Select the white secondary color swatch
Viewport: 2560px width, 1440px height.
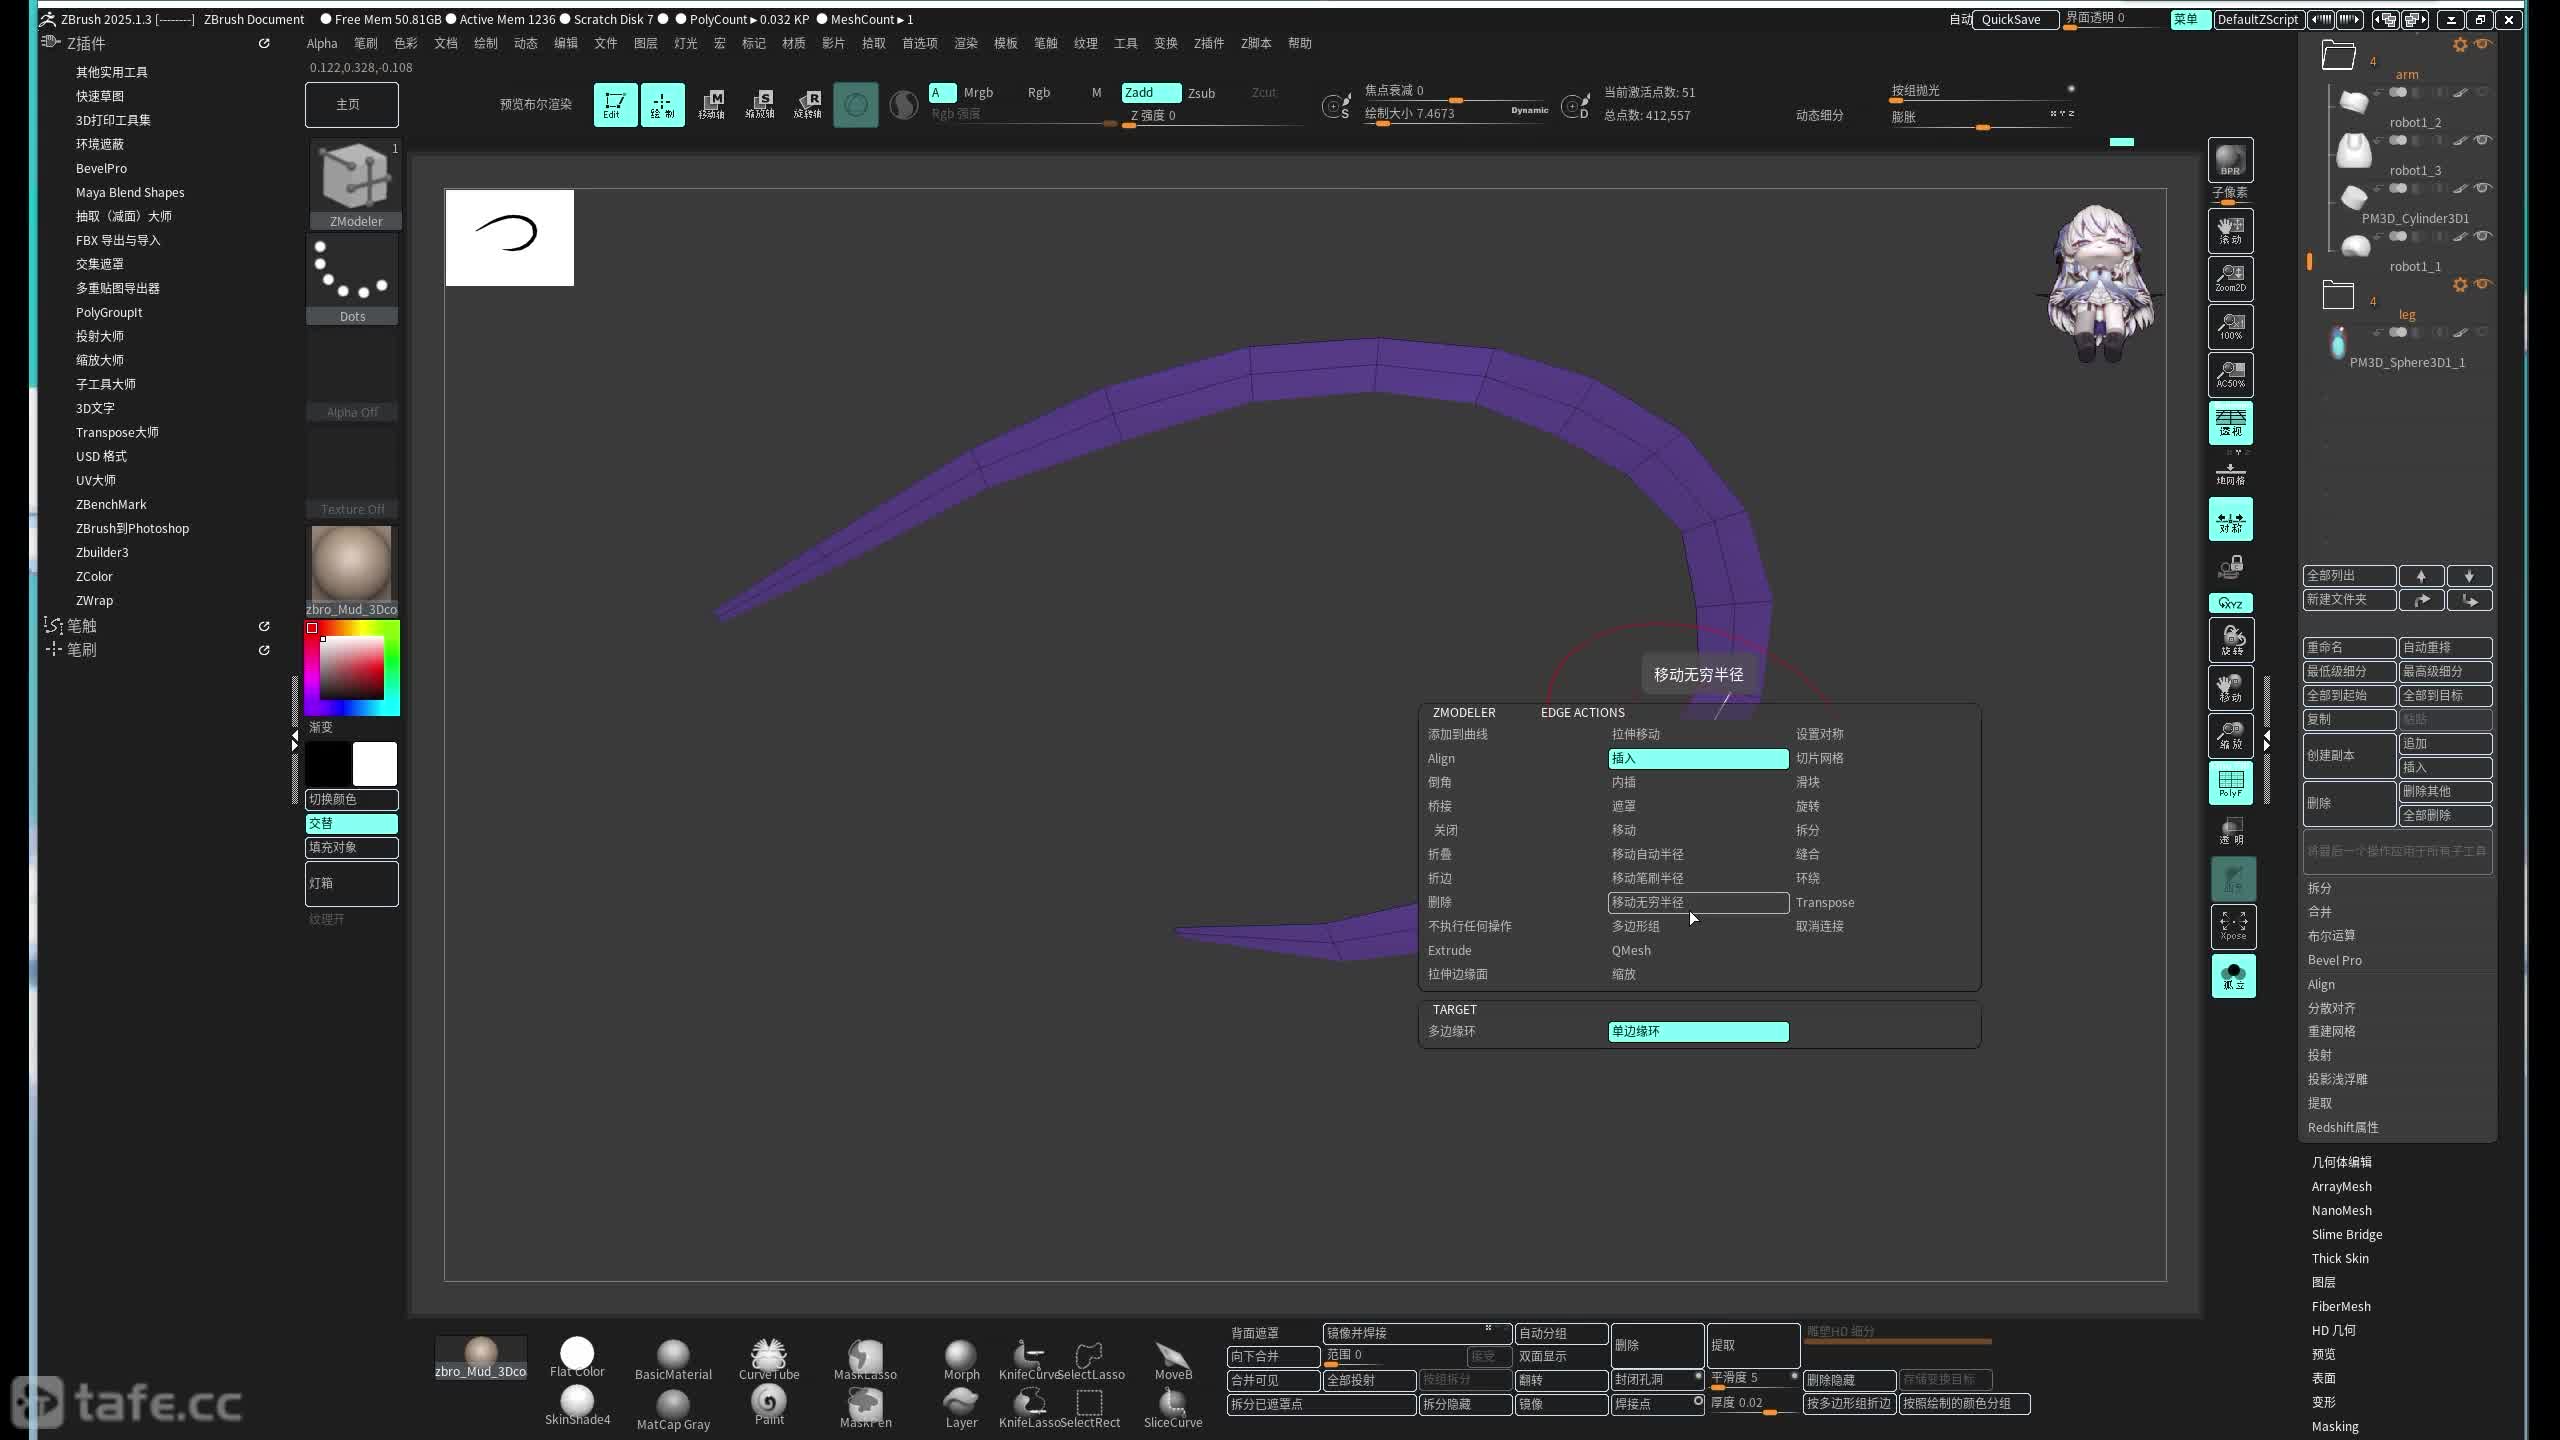tap(375, 764)
